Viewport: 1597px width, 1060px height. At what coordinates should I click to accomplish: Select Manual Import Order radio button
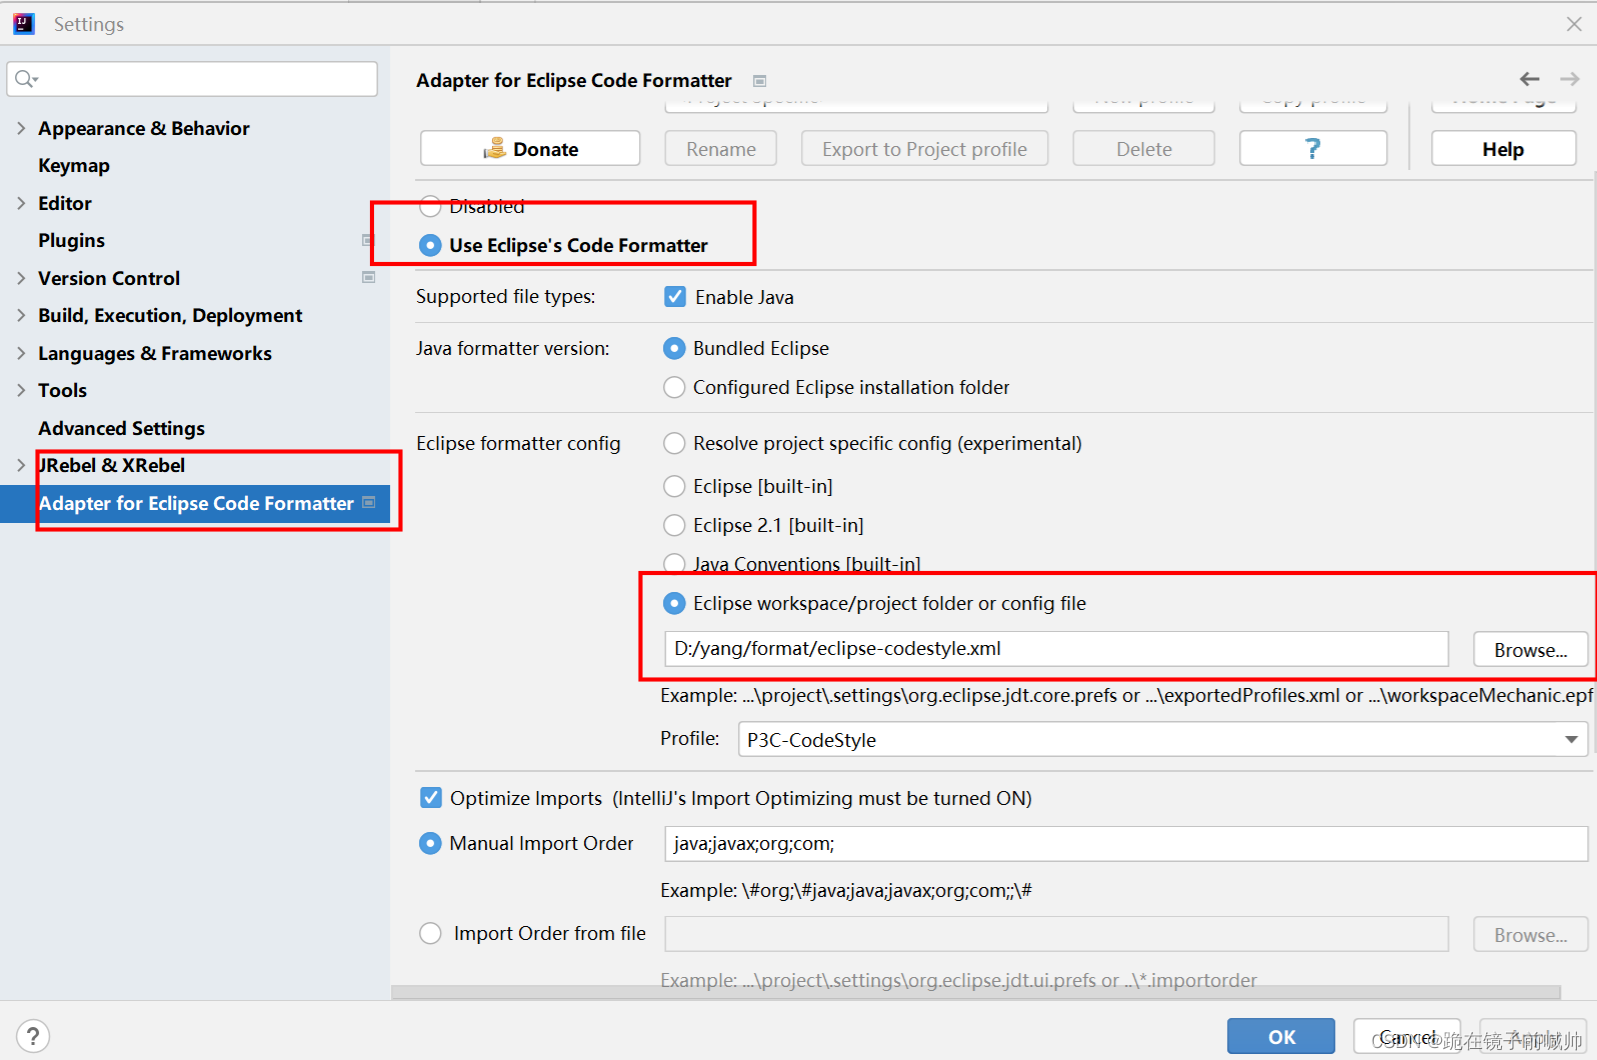point(430,843)
